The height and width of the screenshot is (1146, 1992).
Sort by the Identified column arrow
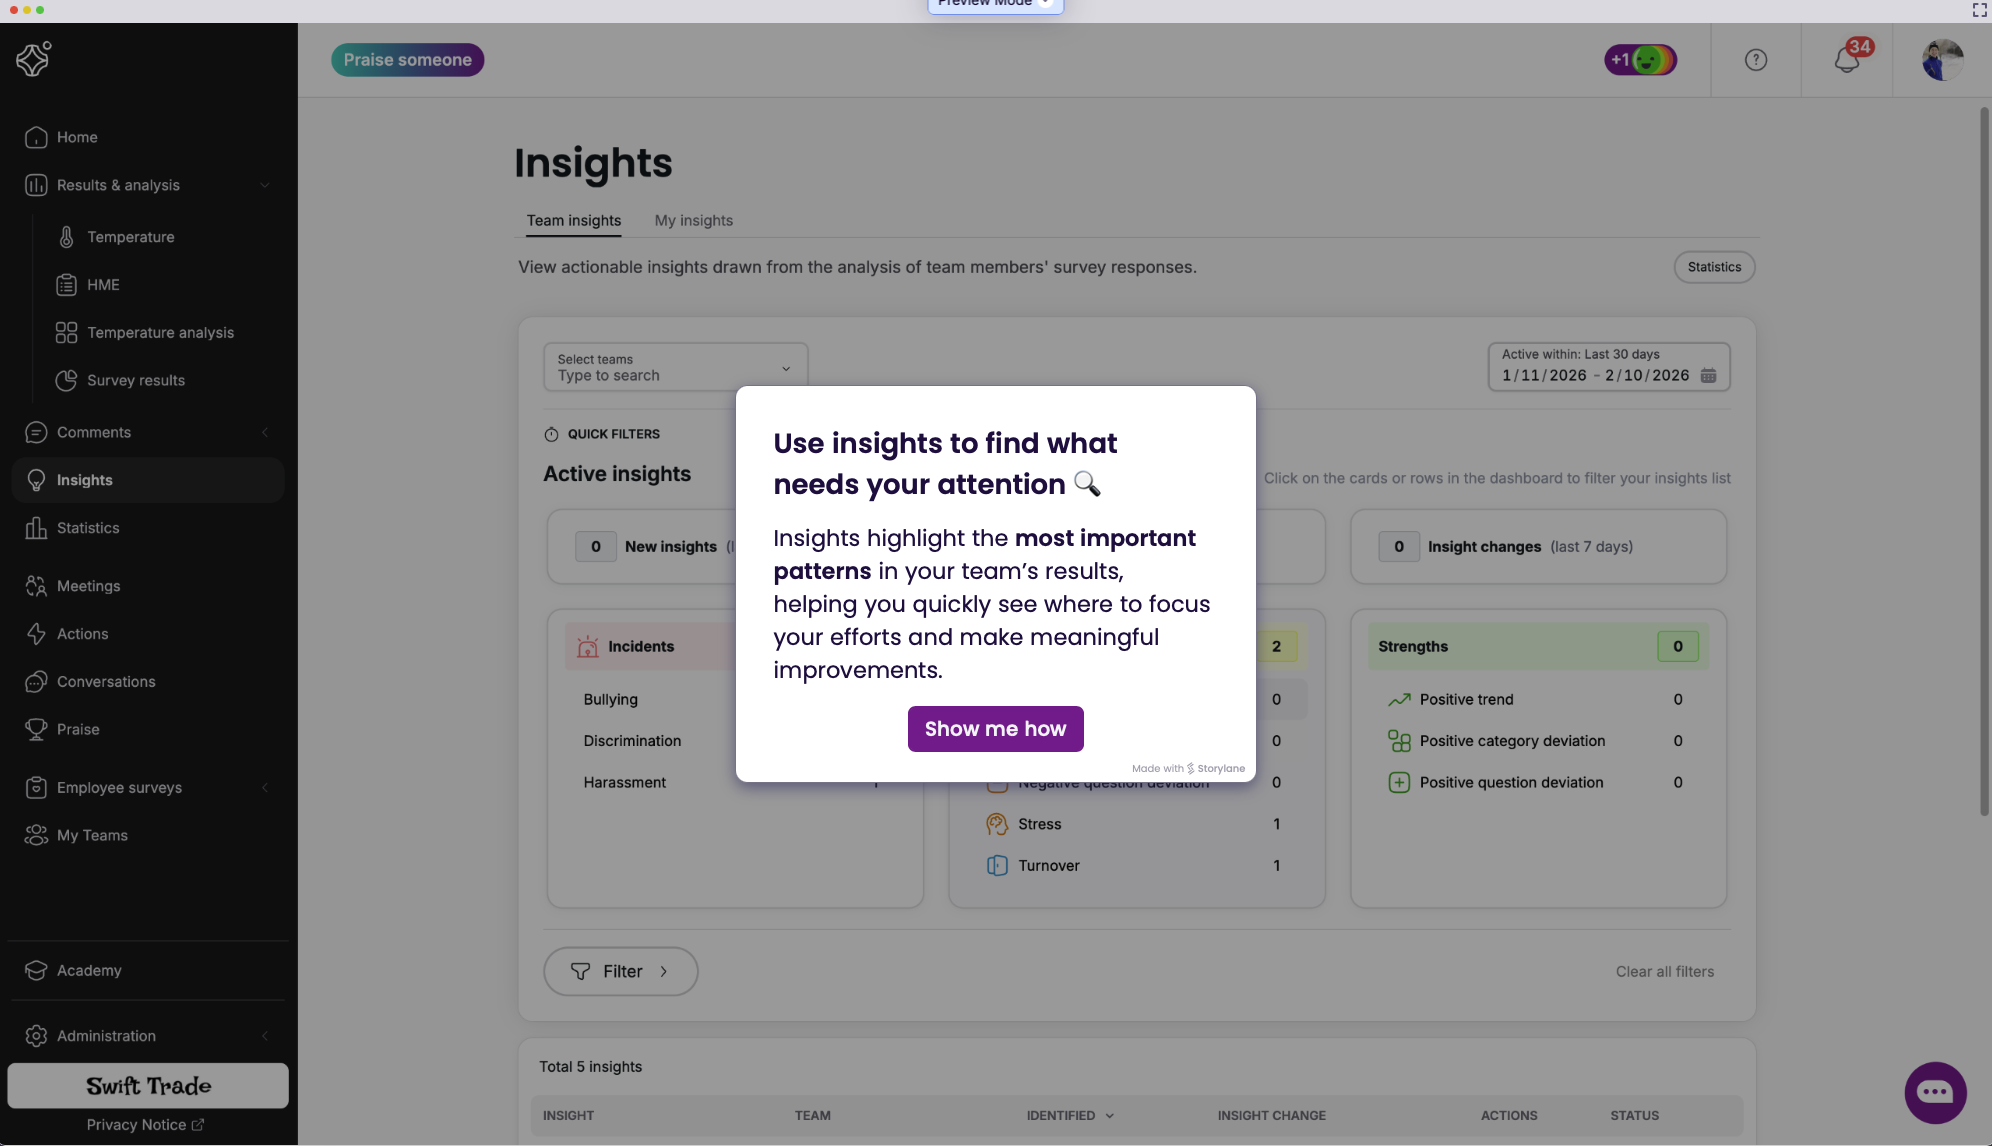click(x=1109, y=1116)
